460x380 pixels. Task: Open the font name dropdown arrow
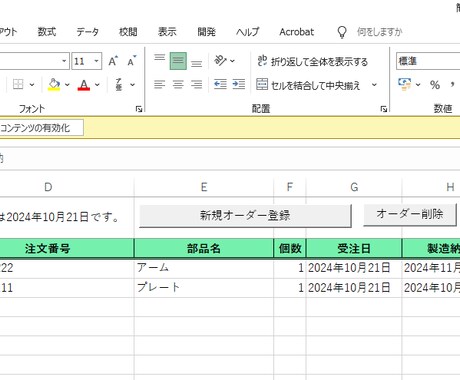point(64,61)
